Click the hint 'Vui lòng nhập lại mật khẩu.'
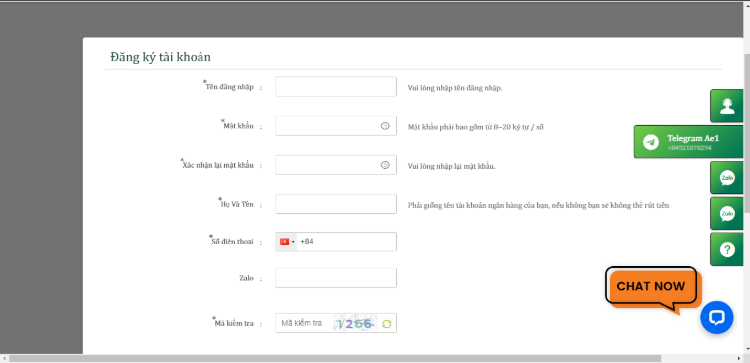The height and width of the screenshot is (363, 750). [x=452, y=166]
